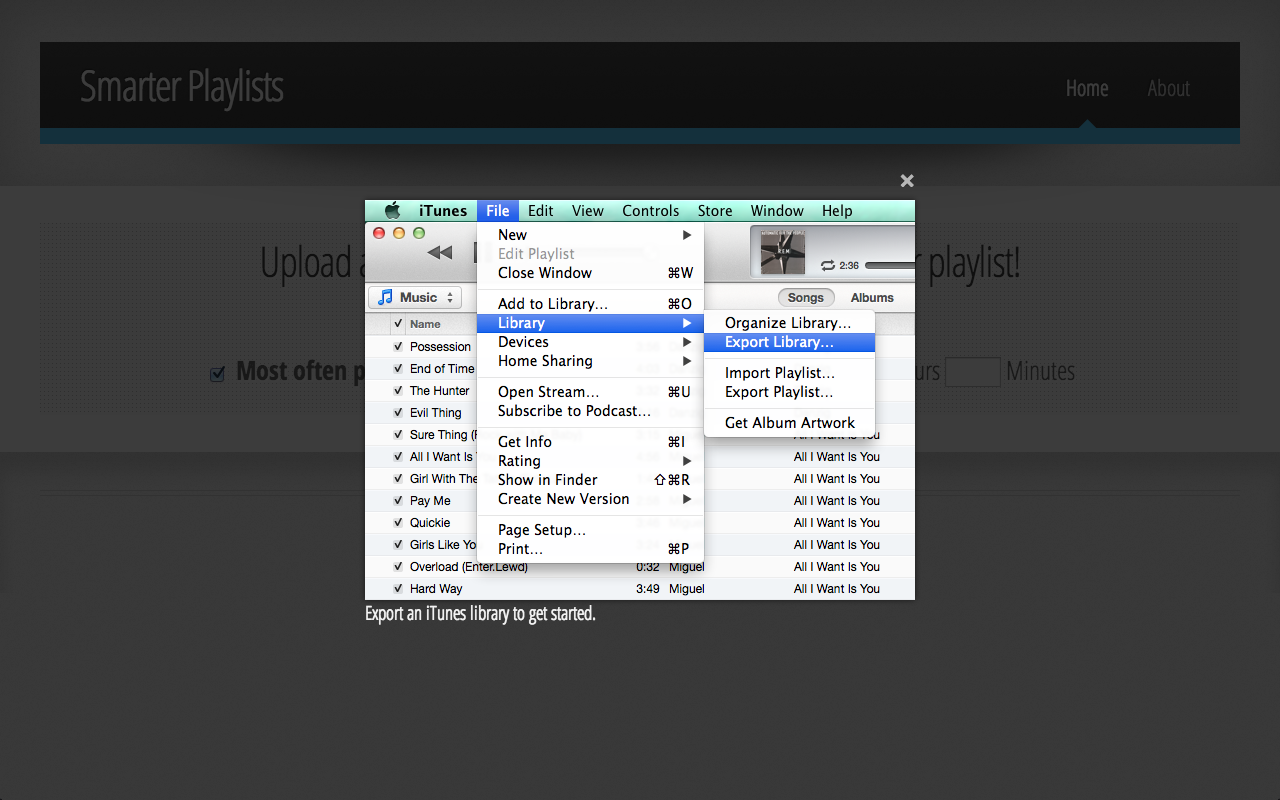
Task: Select Subscribe to Podcast… item
Action: point(591,411)
